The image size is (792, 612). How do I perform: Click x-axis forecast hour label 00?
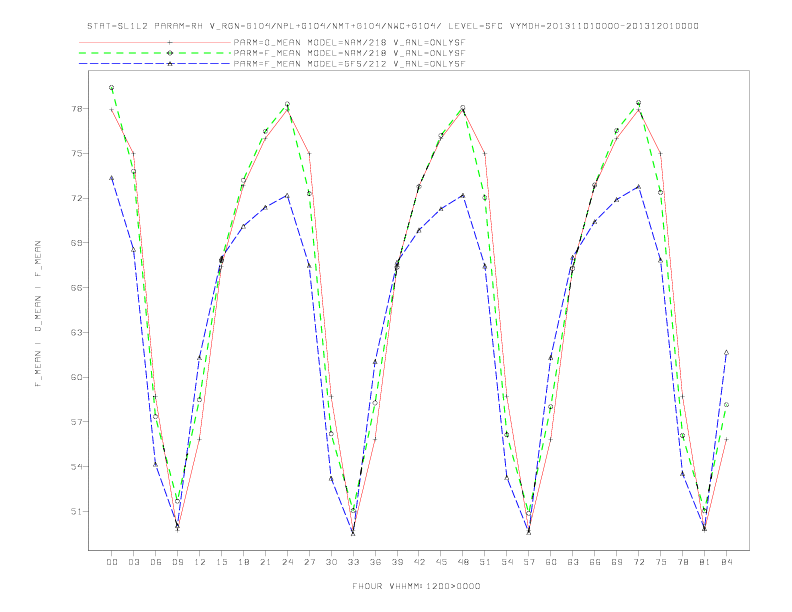pos(112,562)
